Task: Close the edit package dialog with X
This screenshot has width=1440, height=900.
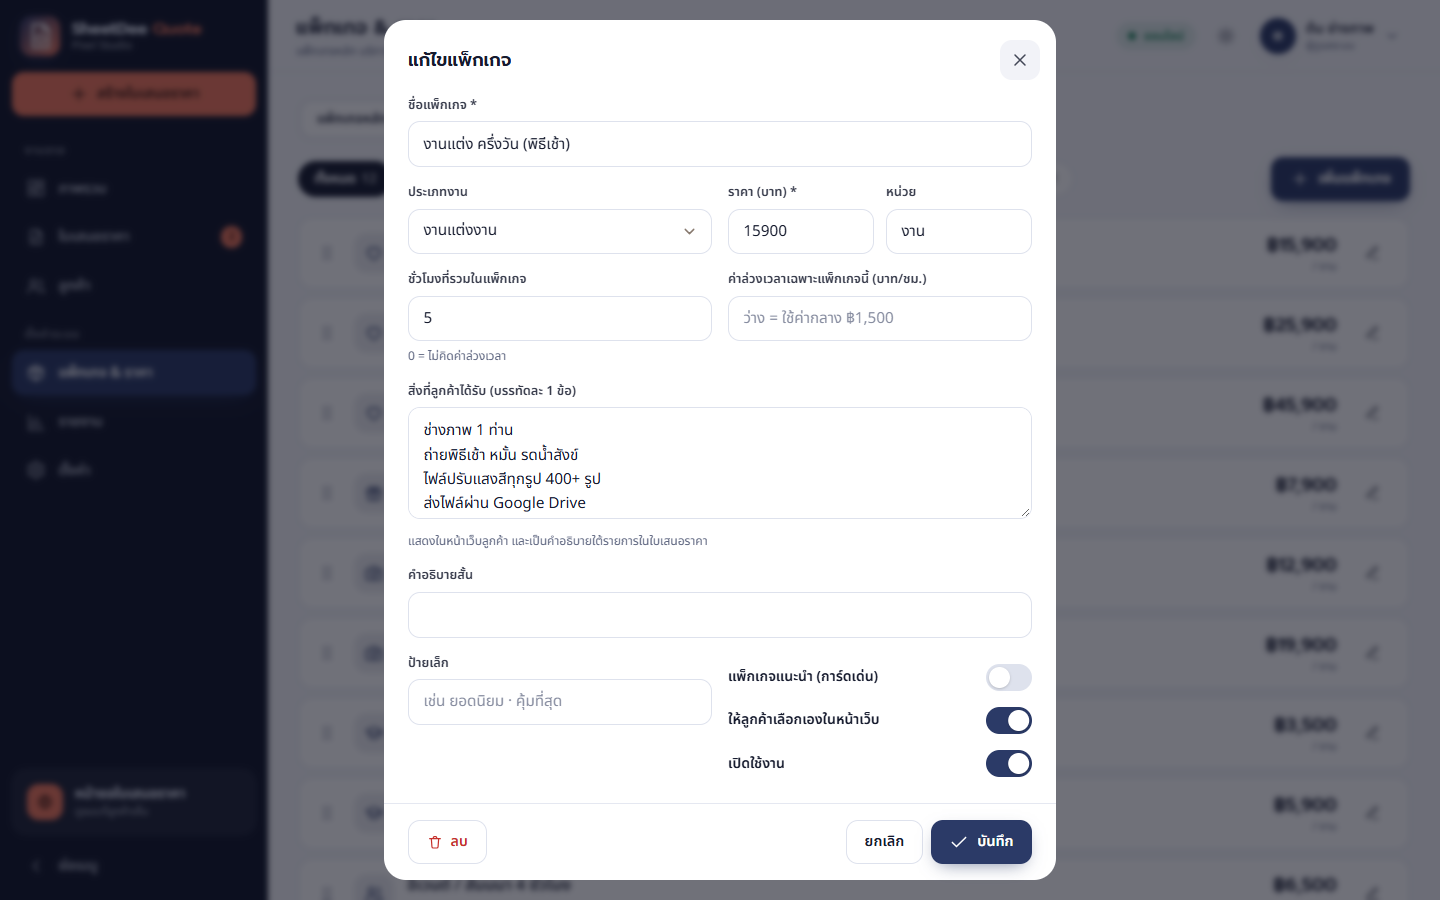Action: 1019,60
